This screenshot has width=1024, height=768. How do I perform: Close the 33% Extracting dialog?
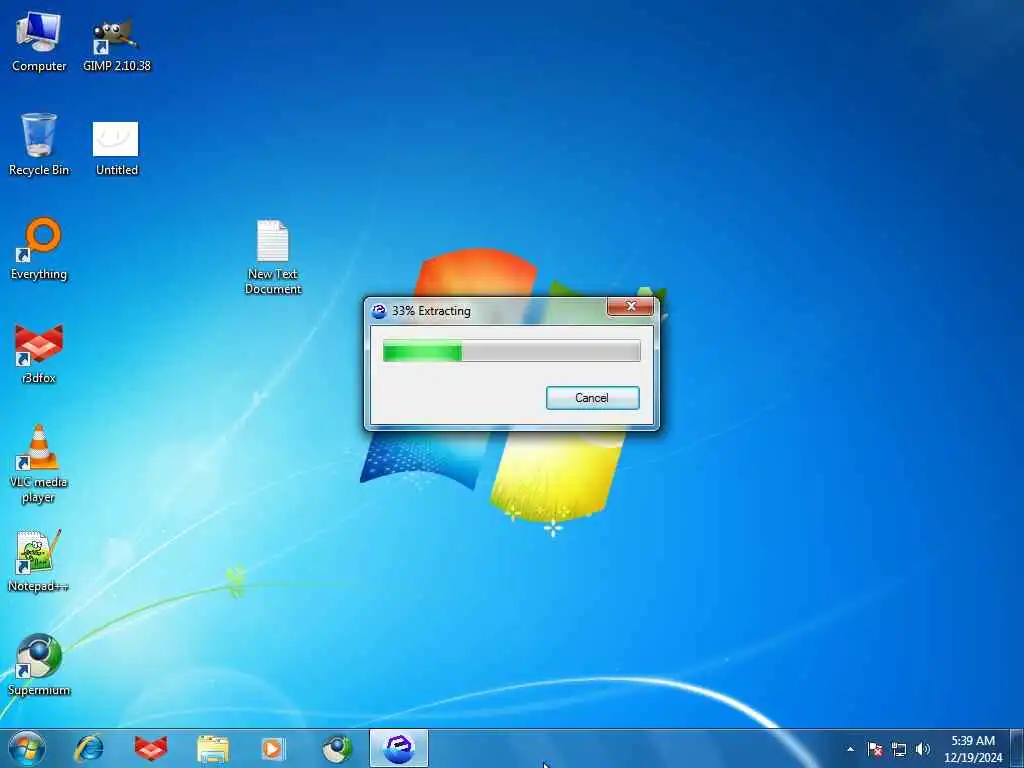click(x=630, y=306)
